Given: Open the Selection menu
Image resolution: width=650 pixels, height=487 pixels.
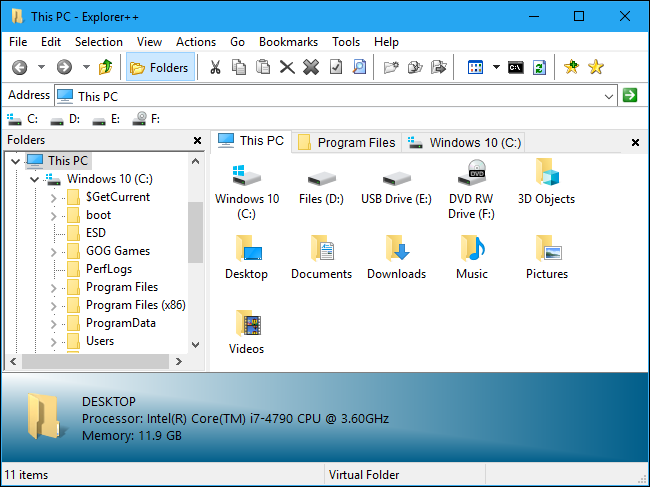Looking at the screenshot, I should (99, 42).
